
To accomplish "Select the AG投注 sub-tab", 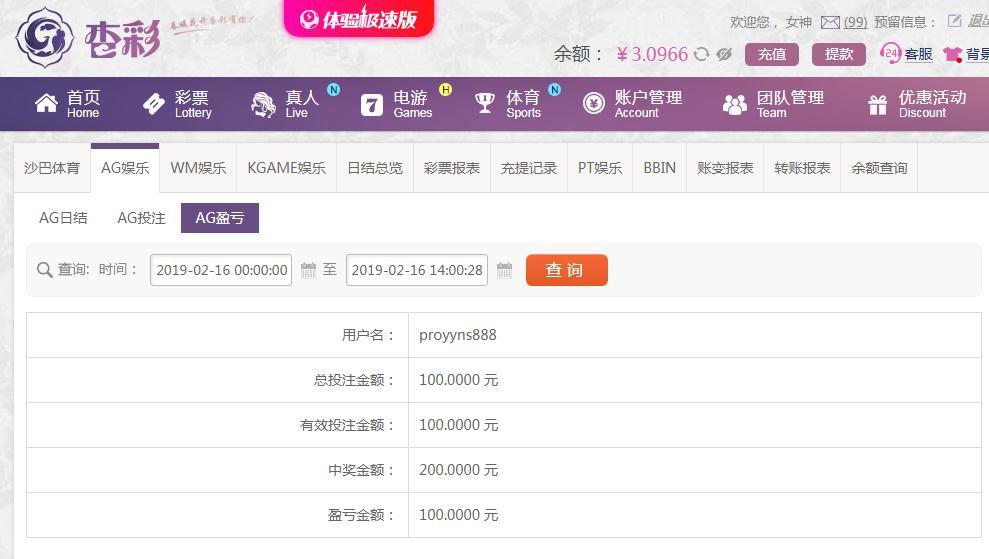I will pyautogui.click(x=141, y=218).
